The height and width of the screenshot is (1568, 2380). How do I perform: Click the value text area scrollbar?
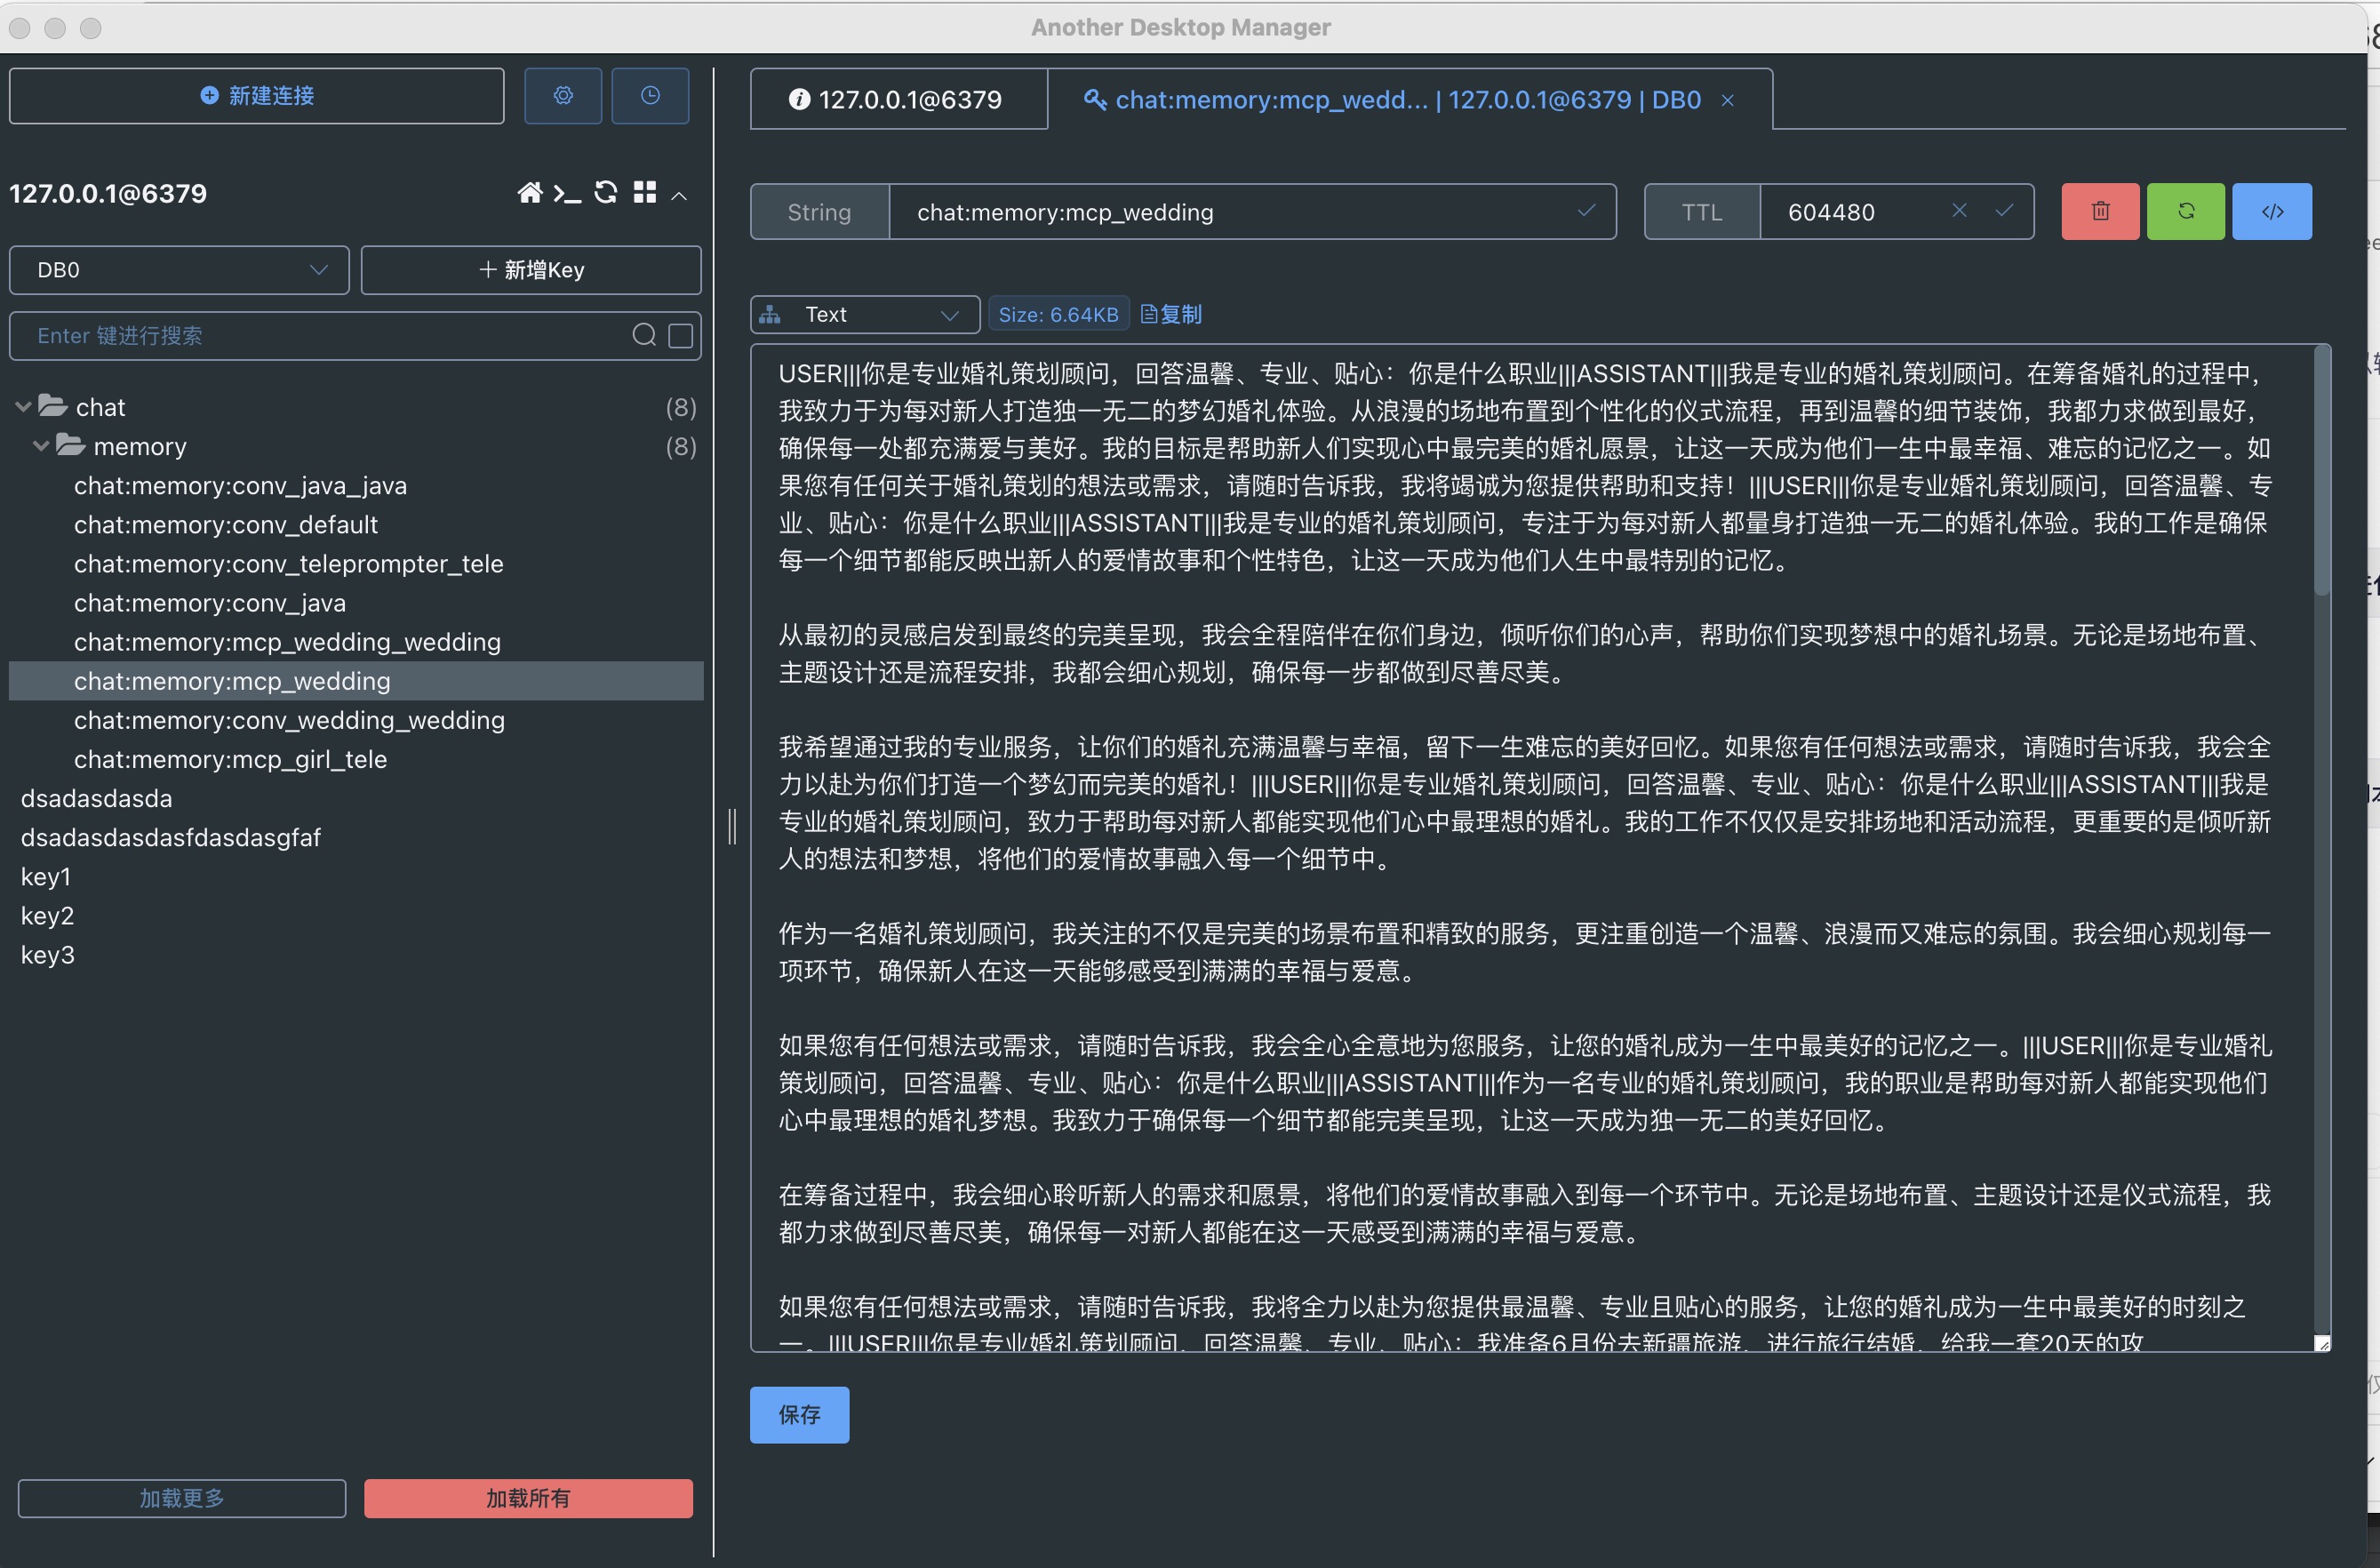coord(2321,471)
